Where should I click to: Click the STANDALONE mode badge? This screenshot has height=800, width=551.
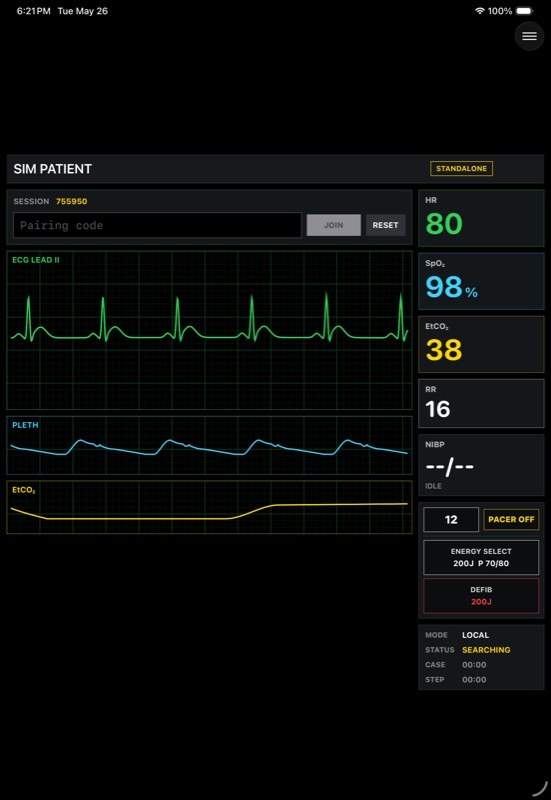point(461,168)
